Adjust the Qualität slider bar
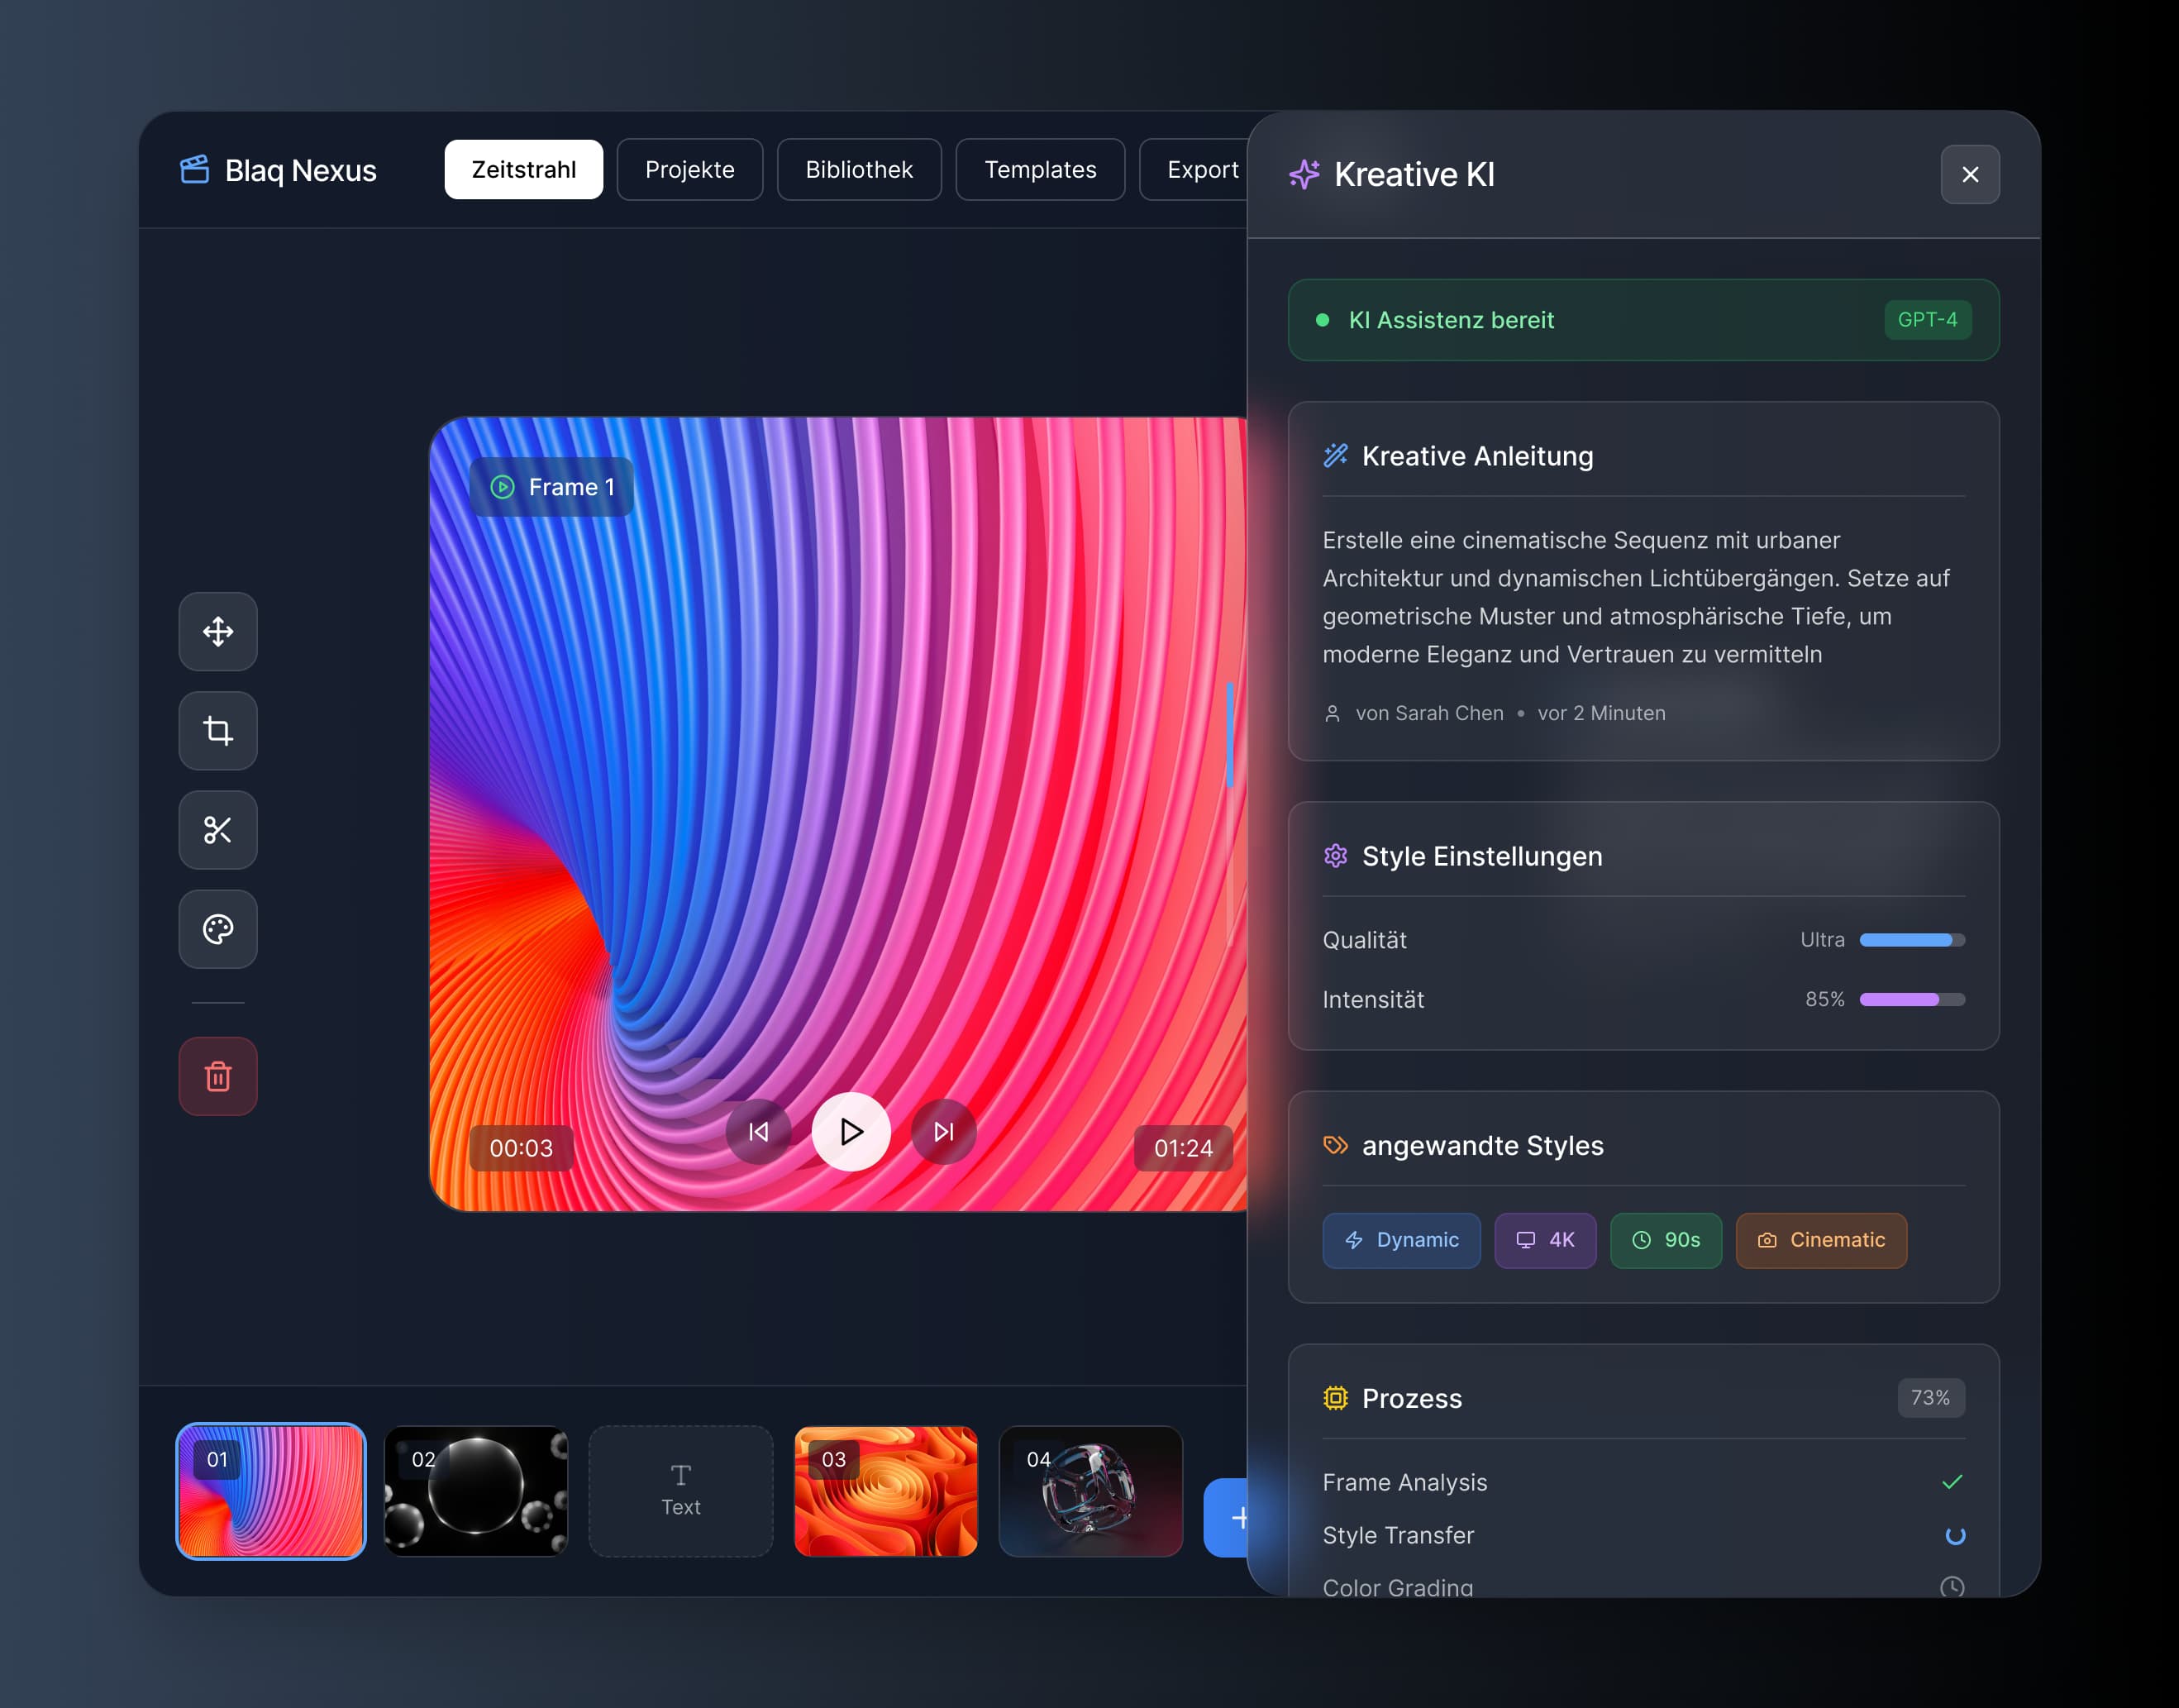Image resolution: width=2179 pixels, height=1708 pixels. (x=1911, y=940)
